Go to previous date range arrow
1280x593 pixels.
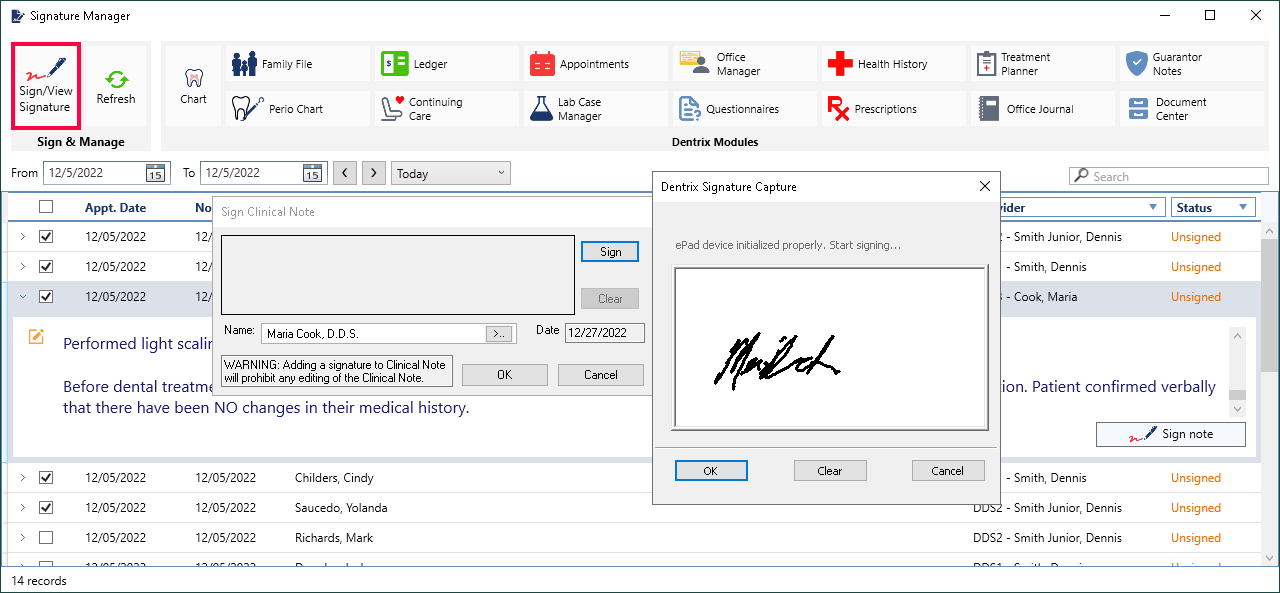(345, 173)
